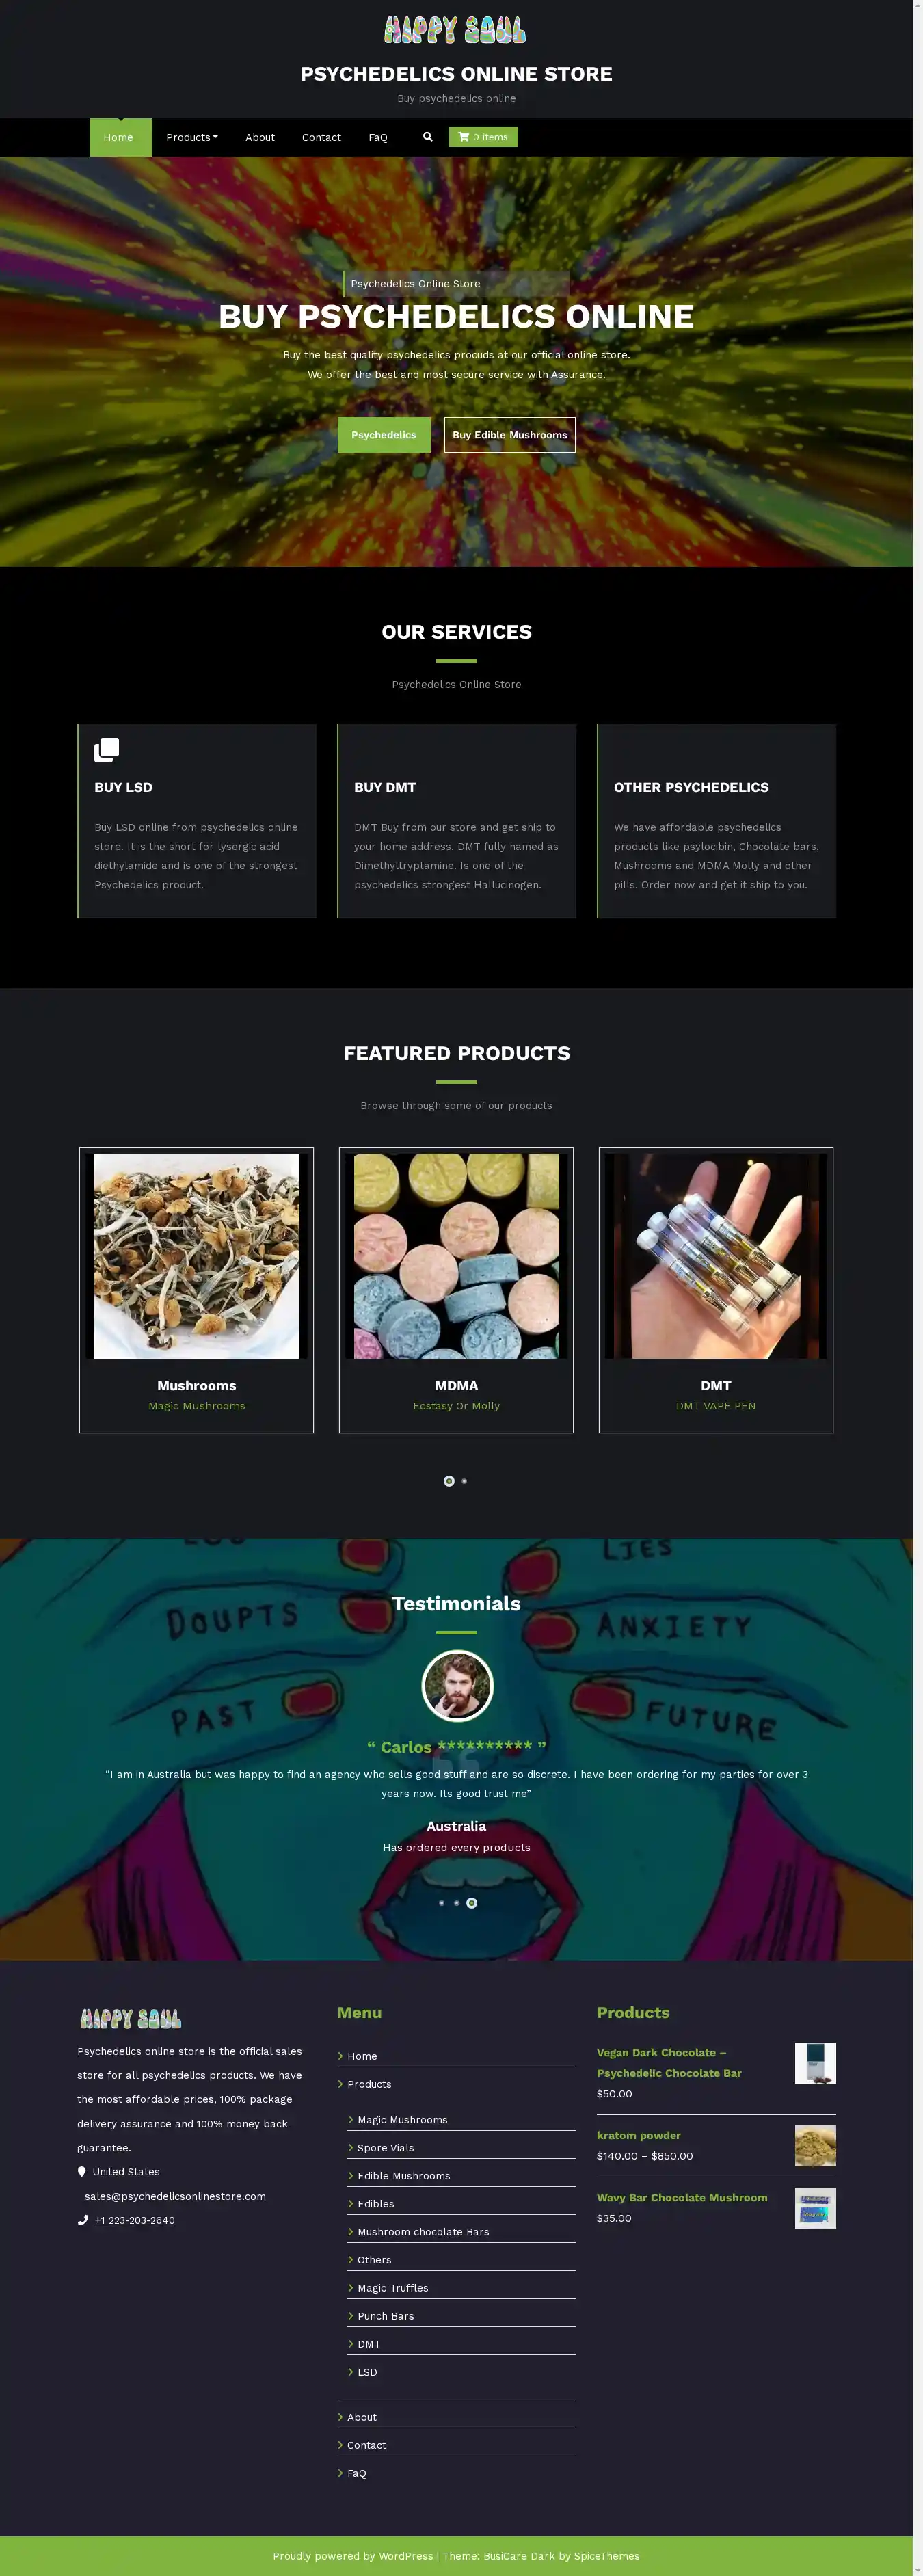Open the sales email address link
Image resolution: width=923 pixels, height=2576 pixels.
point(175,2196)
